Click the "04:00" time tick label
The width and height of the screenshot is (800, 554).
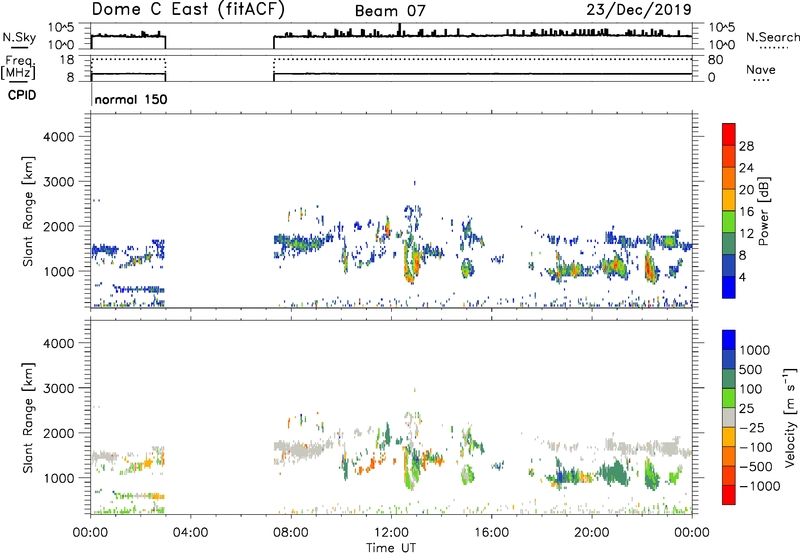[x=190, y=533]
